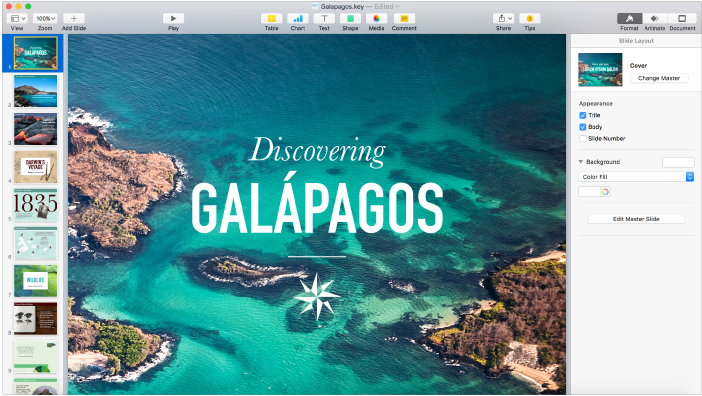Switch to the Format inspector

[x=629, y=18]
